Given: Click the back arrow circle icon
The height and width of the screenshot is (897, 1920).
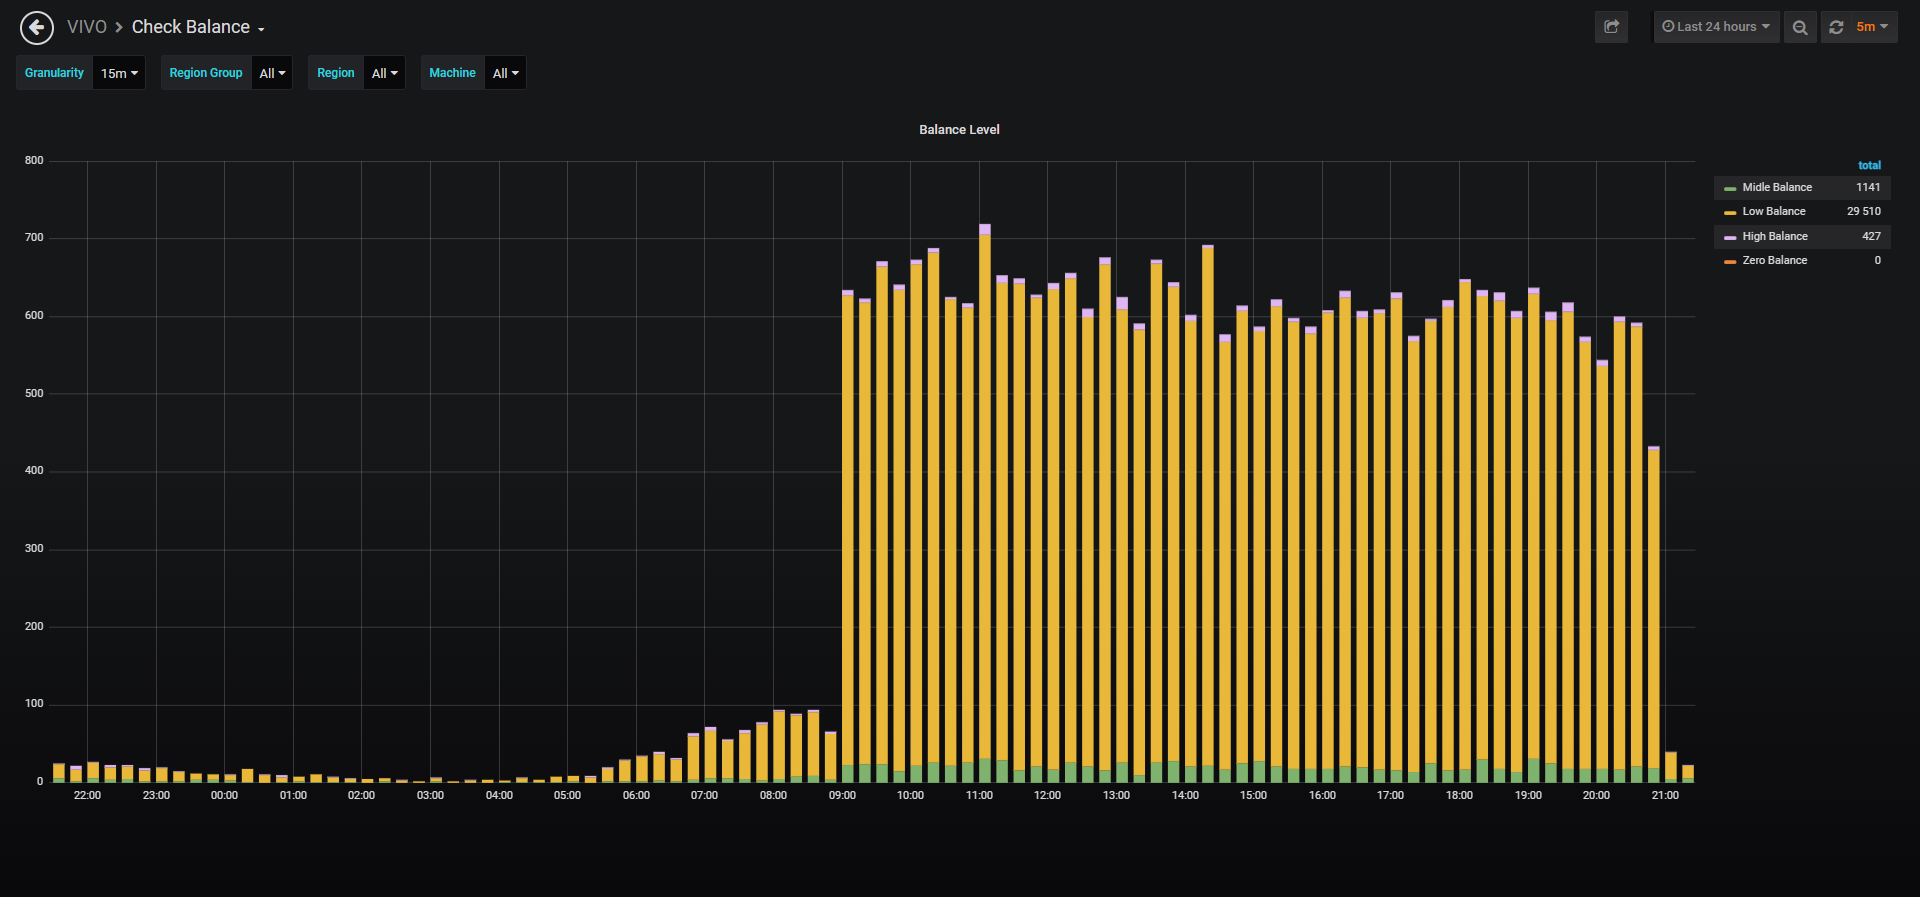Looking at the screenshot, I should point(37,28).
